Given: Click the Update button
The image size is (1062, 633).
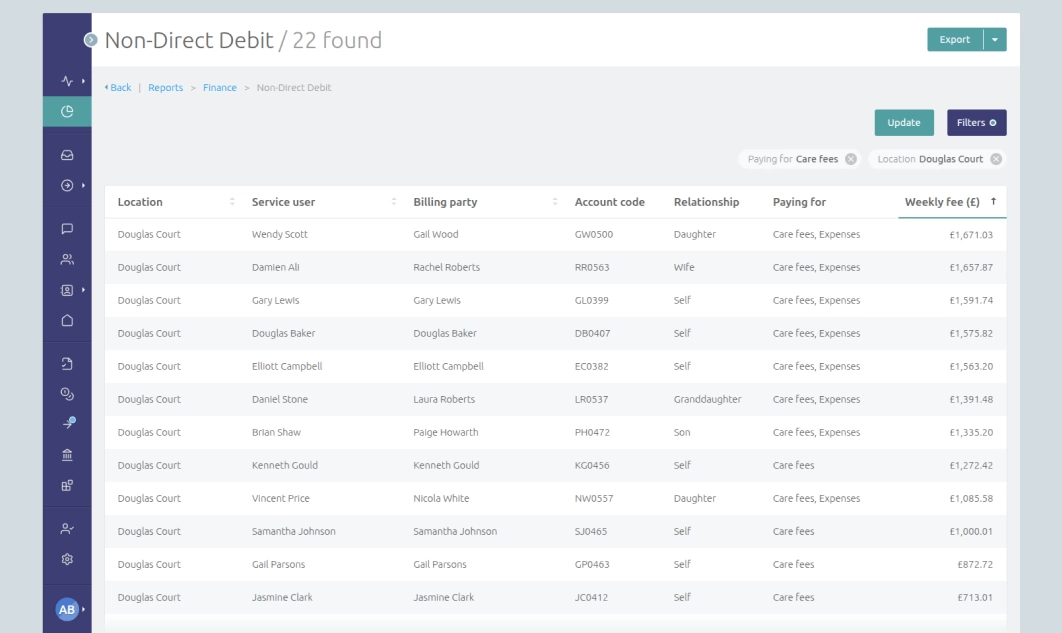Looking at the screenshot, I should pyautogui.click(x=903, y=122).
